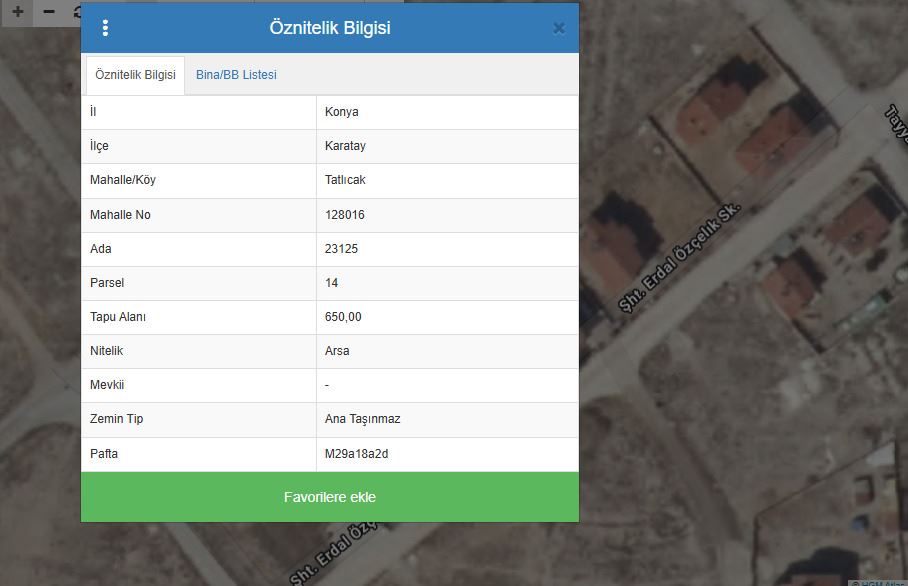Image resolution: width=908 pixels, height=586 pixels.
Task: Select the Tapu Alanı value 650,00
Action: tap(343, 317)
